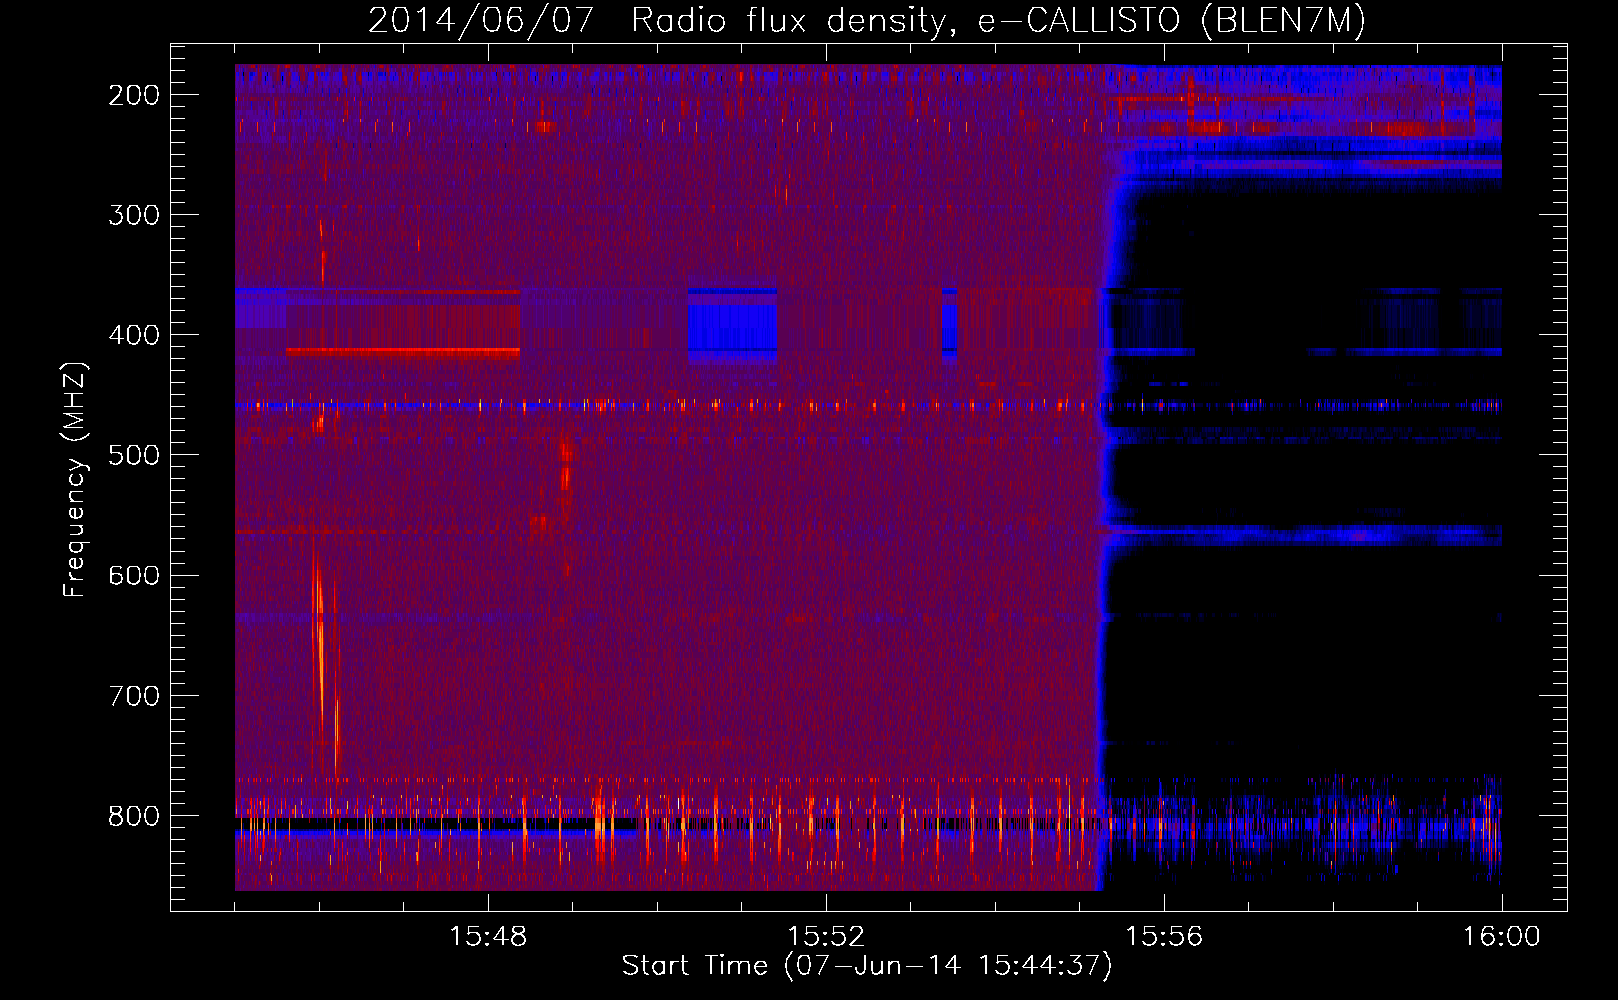This screenshot has width=1618, height=1000.
Task: Click the "Start Time (07-Jun-14 15:44:37)" label
Action: click(x=867, y=966)
